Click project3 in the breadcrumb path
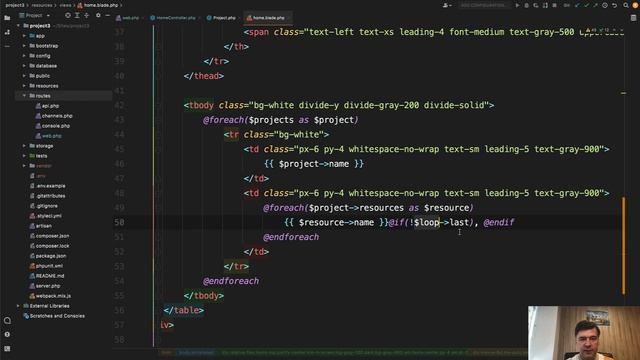 click(15, 5)
